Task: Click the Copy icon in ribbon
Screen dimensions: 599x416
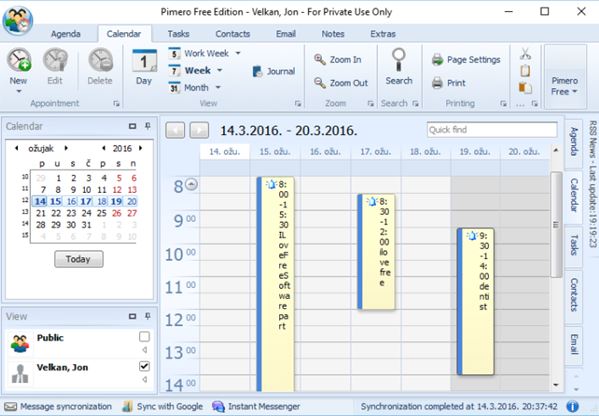Action: pos(526,71)
